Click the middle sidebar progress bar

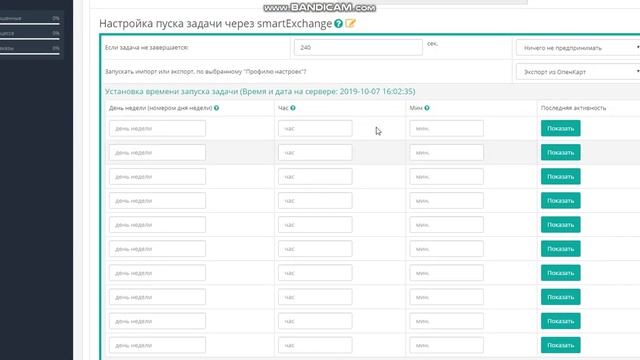click(x=29, y=39)
